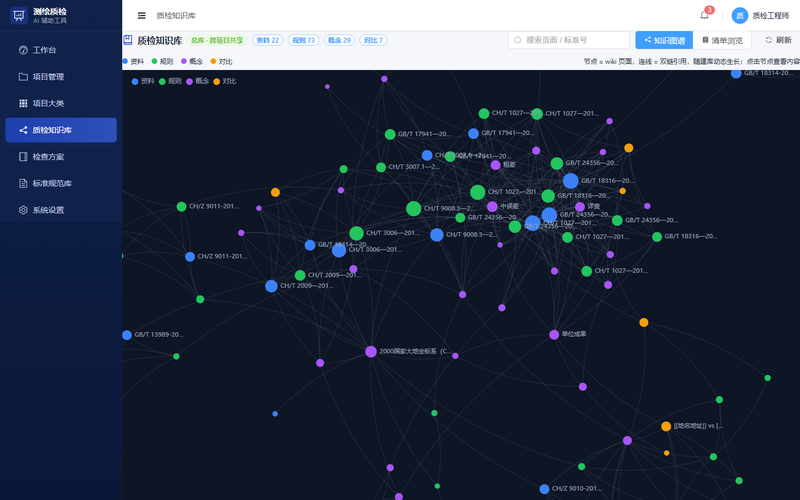Open the 质检工程师 user menu

pyautogui.click(x=760, y=15)
